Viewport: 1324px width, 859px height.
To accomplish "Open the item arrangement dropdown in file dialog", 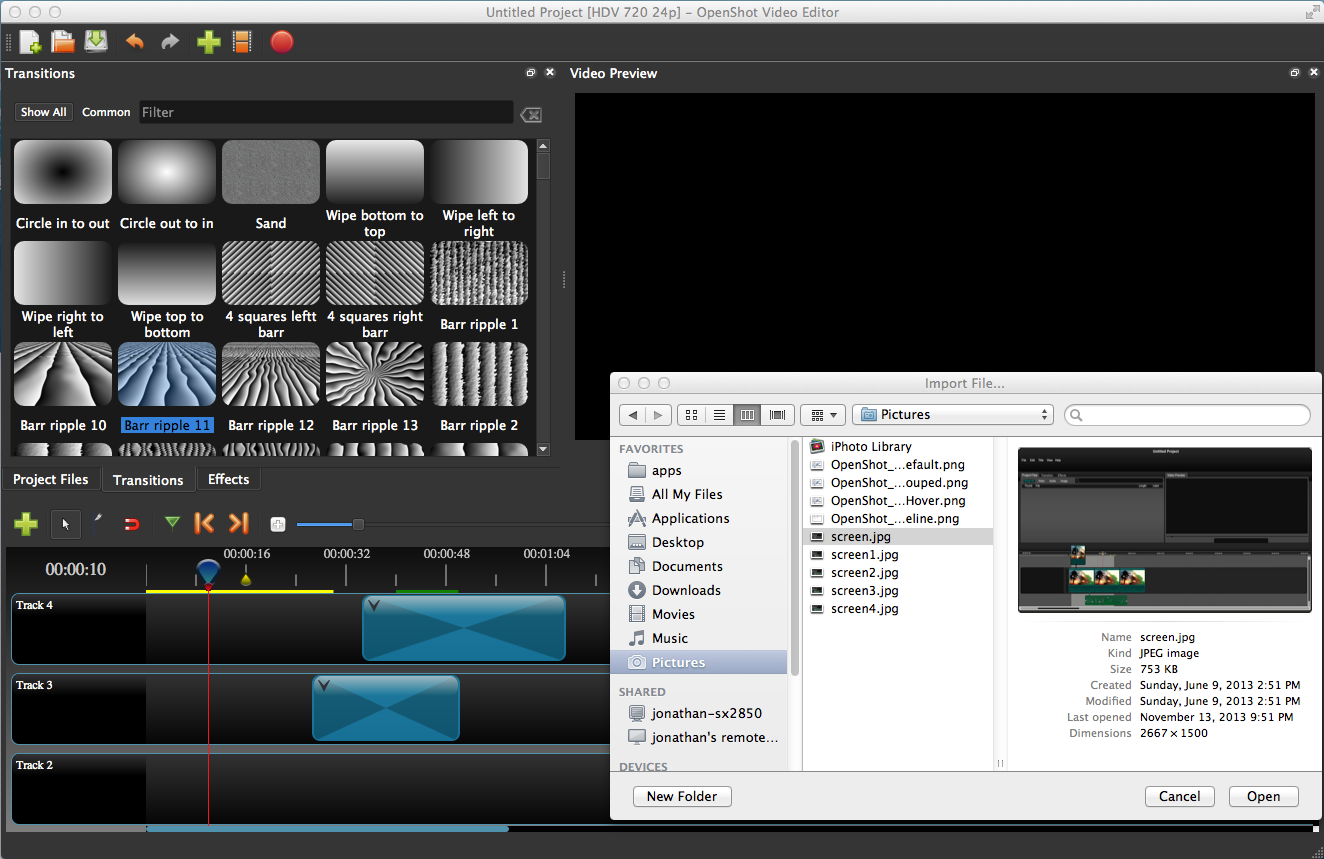I will (x=824, y=415).
